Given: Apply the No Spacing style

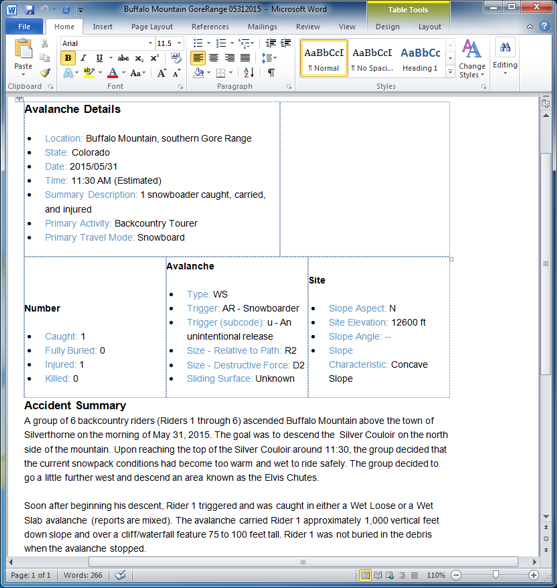Looking at the screenshot, I should click(x=372, y=58).
